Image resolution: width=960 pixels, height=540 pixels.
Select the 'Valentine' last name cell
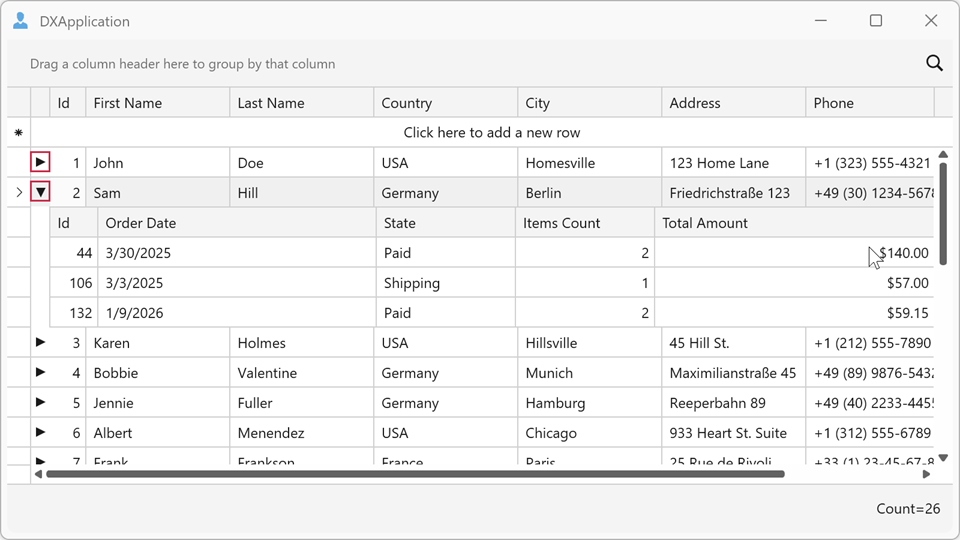click(x=302, y=373)
